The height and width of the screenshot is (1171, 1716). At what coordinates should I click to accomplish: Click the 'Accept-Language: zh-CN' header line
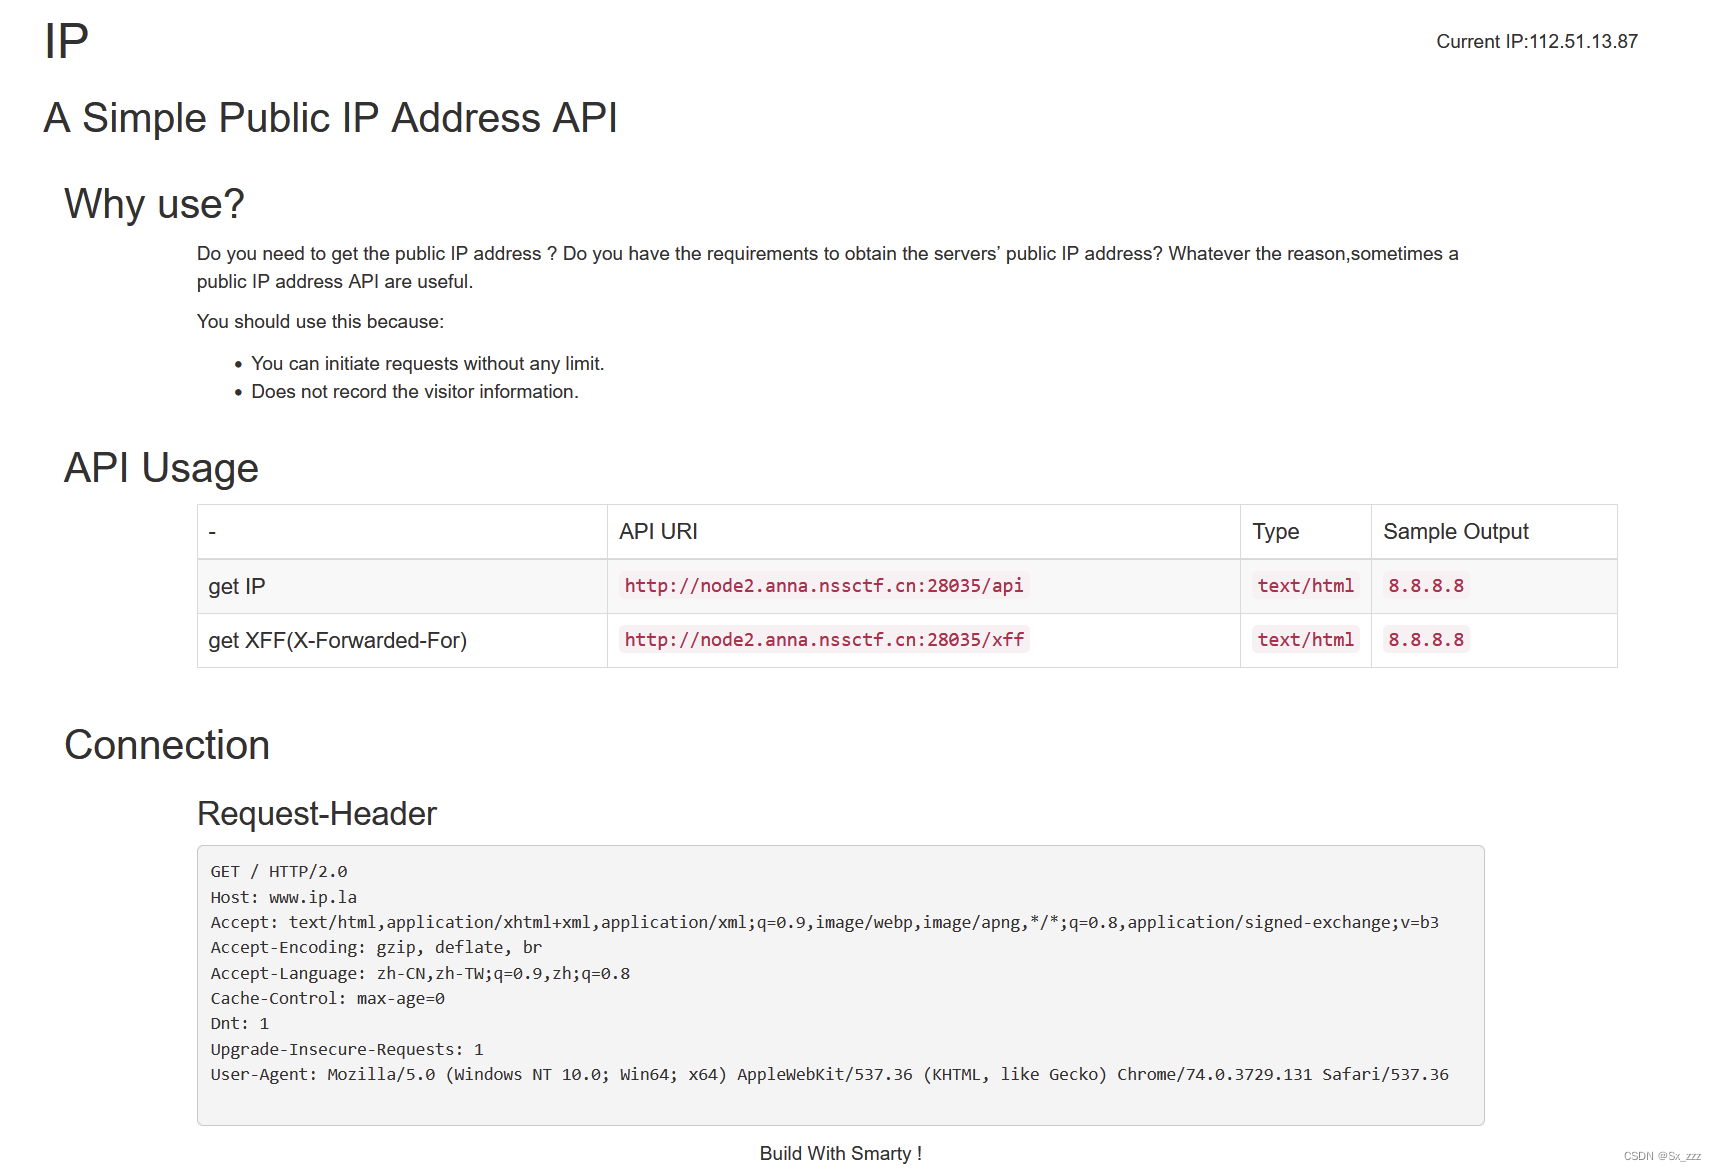coord(420,974)
